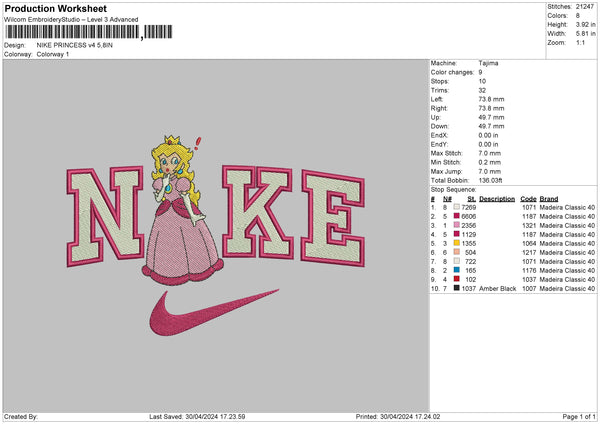
Task: Click the peach swatch in stop row 6
Action: point(457,252)
